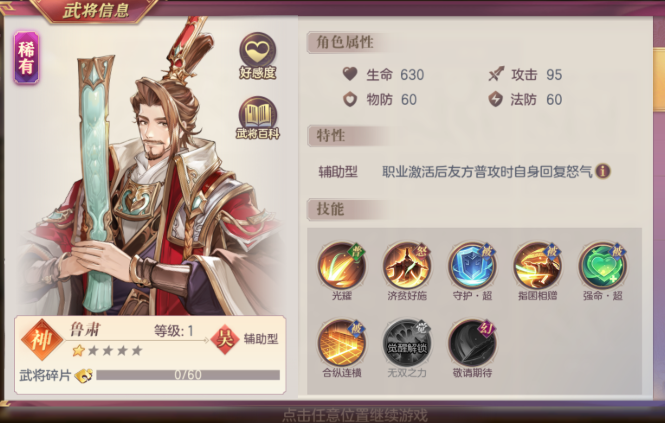Select the 济贫好施 rage skill icon
The image size is (665, 423).
pos(407,266)
